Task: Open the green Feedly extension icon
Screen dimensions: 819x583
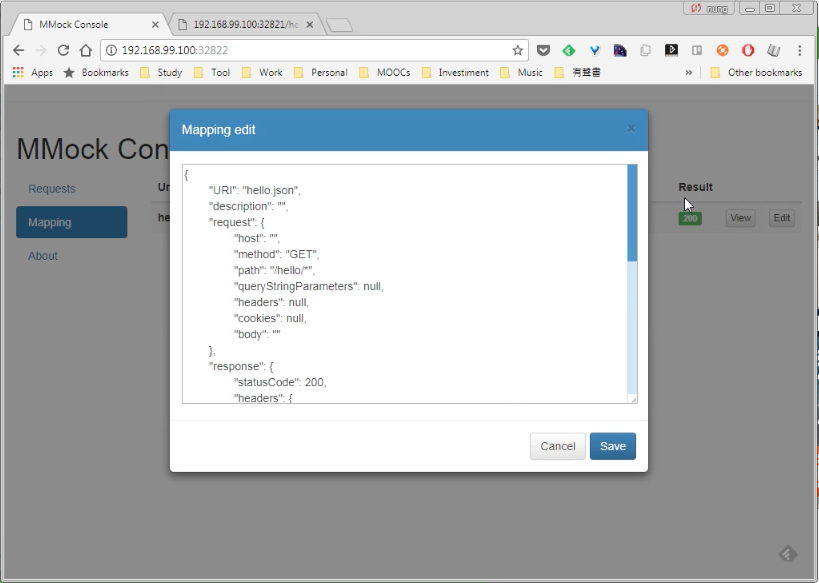Action: click(569, 50)
